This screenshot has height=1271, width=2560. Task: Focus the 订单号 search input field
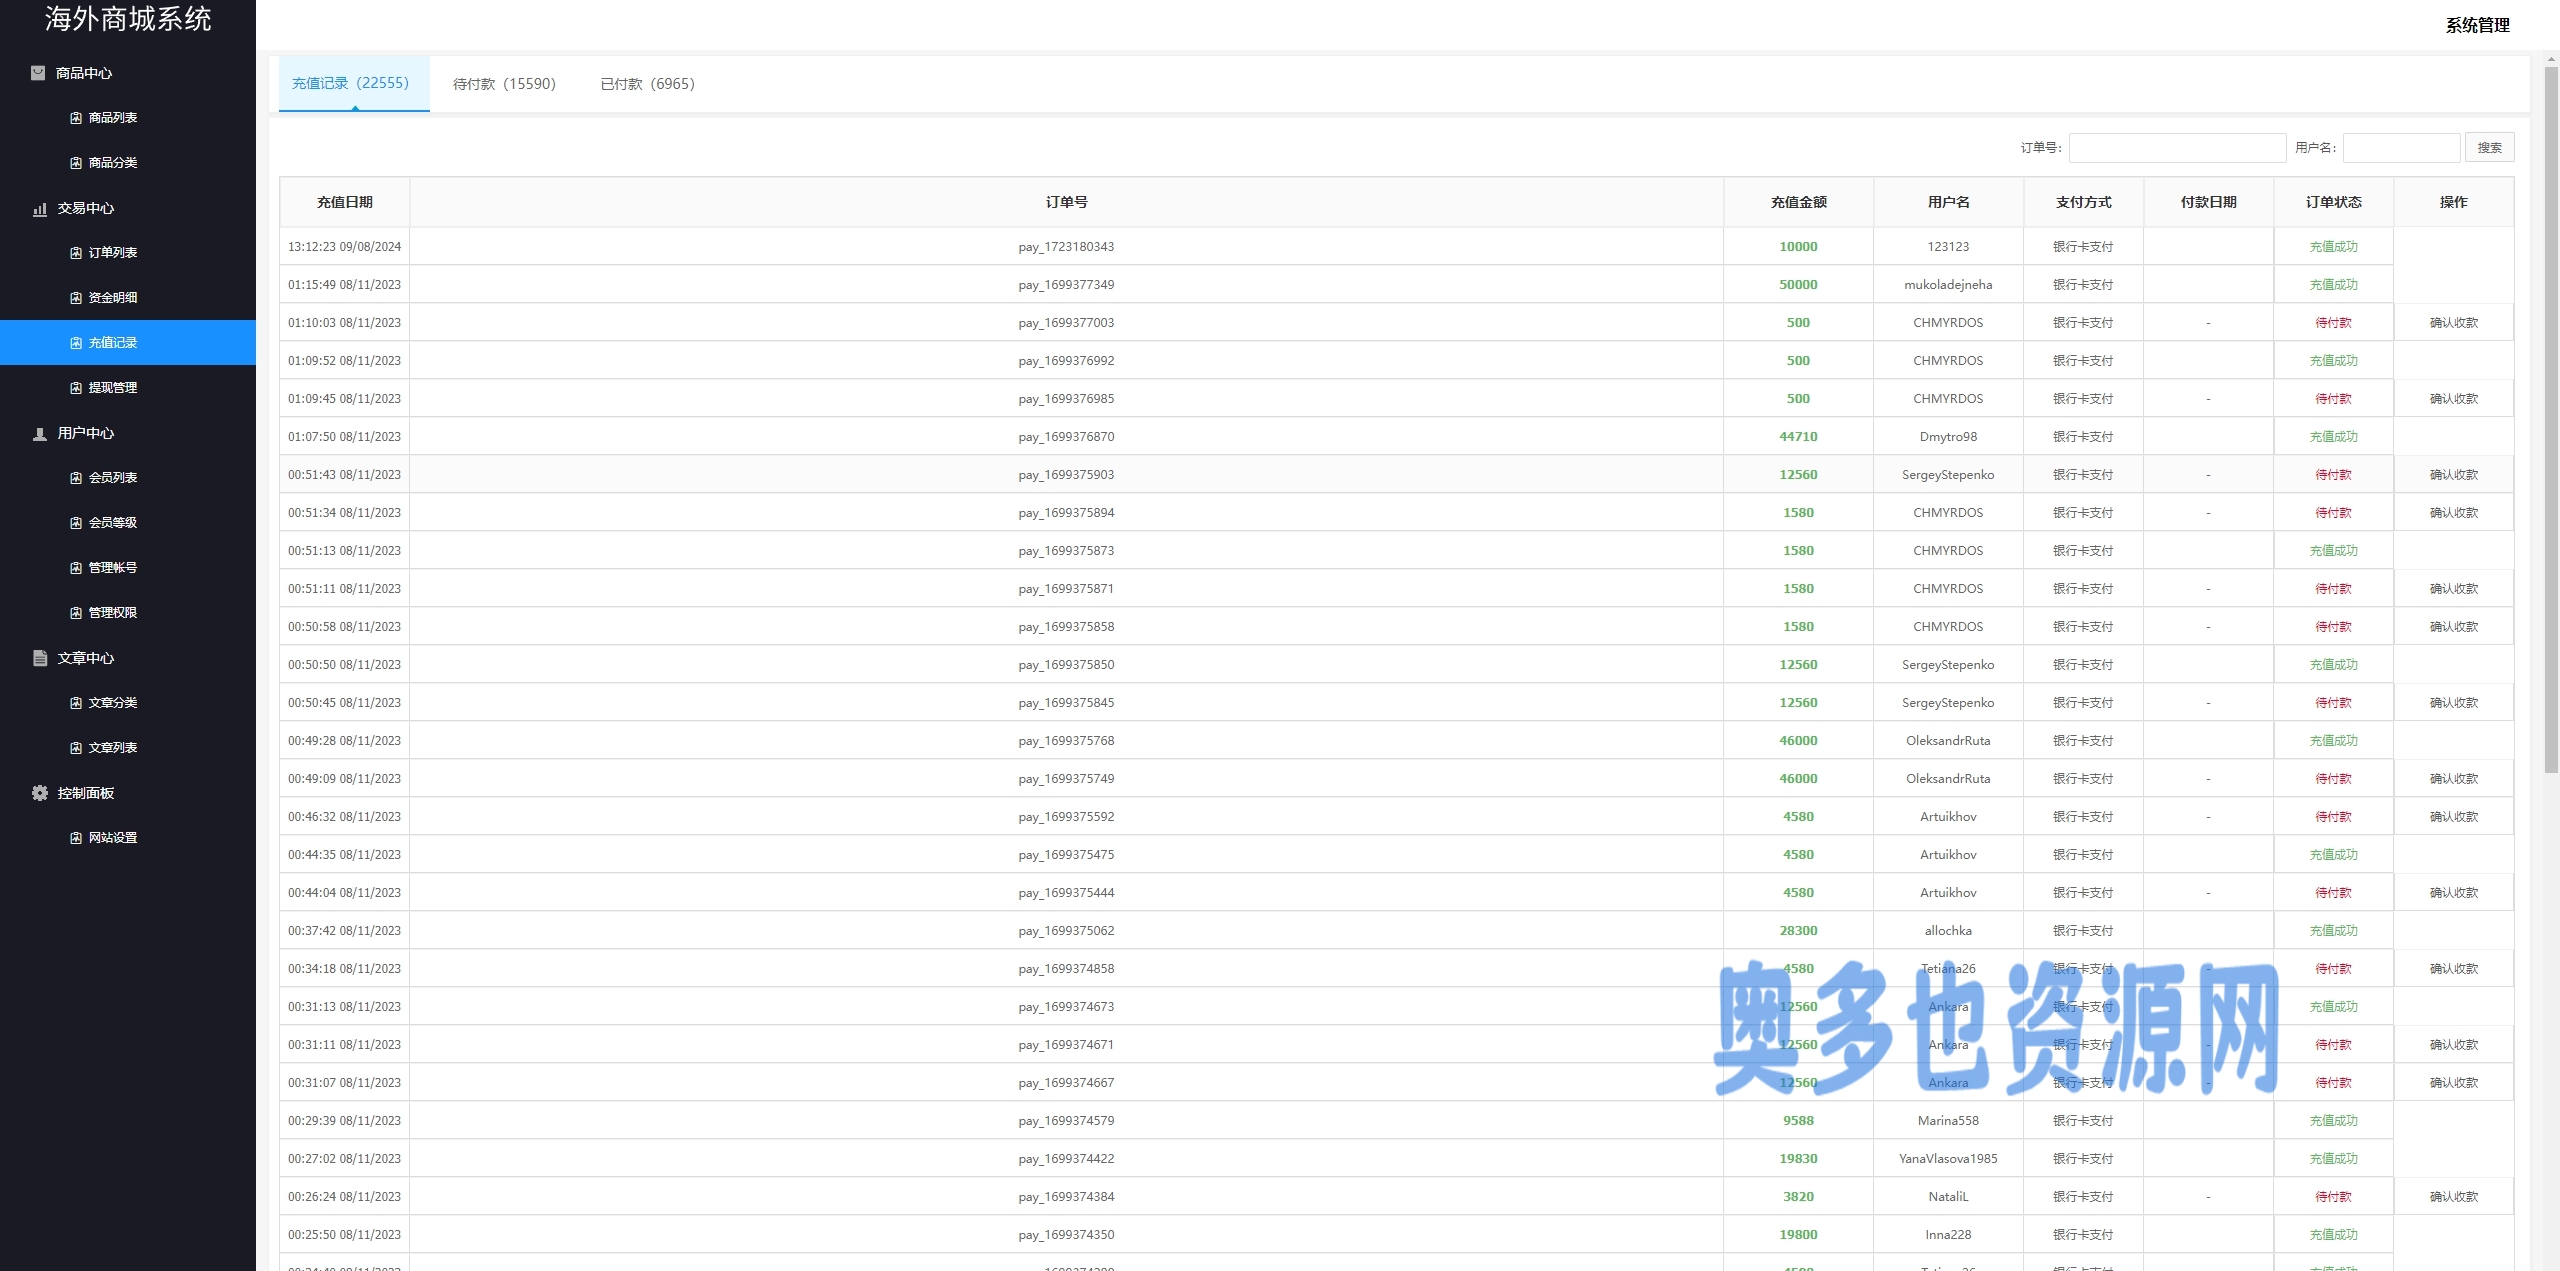click(2177, 148)
